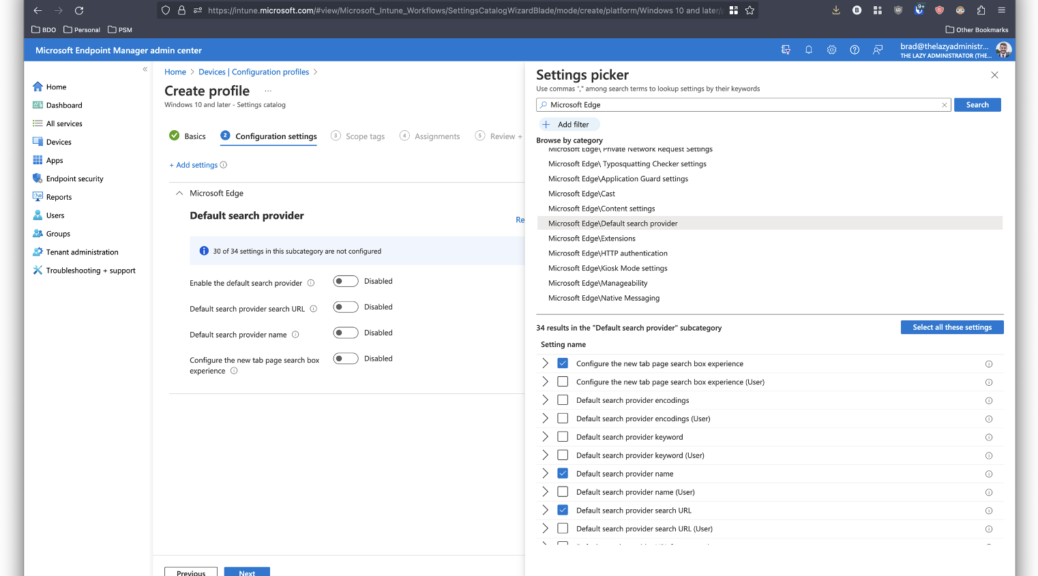Image resolution: width=1038 pixels, height=576 pixels.
Task: Open notifications bell in admin center header
Action: click(x=808, y=50)
